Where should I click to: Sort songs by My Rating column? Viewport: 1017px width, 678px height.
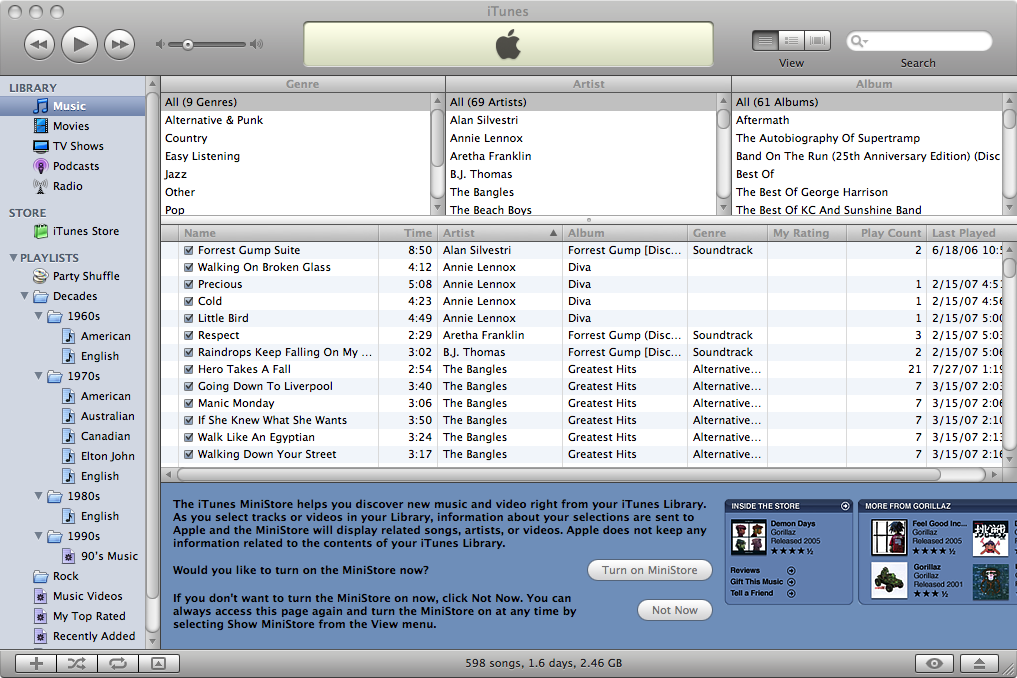[808, 233]
